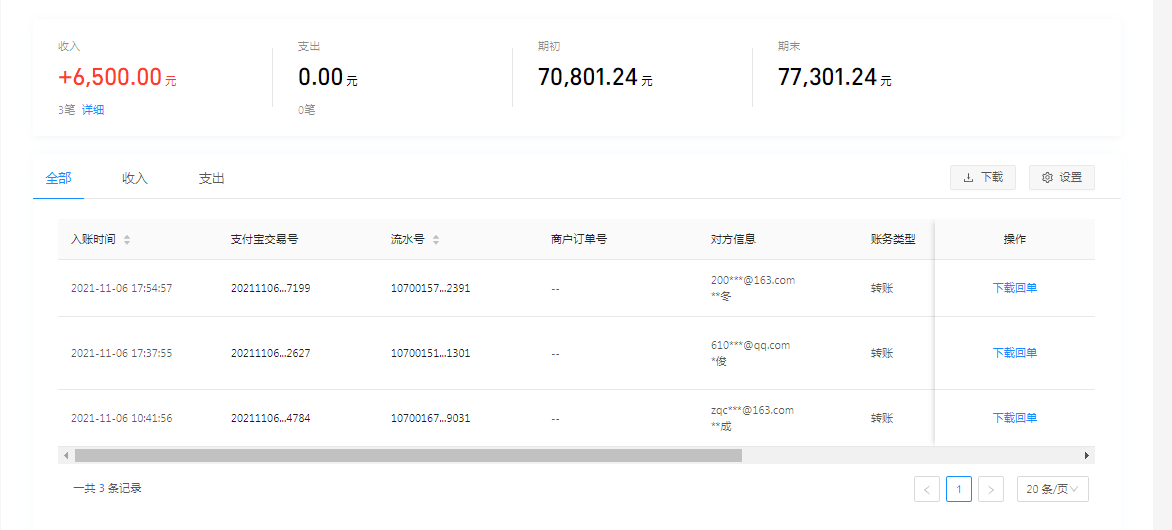Screen dimensions: 1172x530
Task: Open the 20 条/页 page size dropdown
Action: pos(1052,489)
